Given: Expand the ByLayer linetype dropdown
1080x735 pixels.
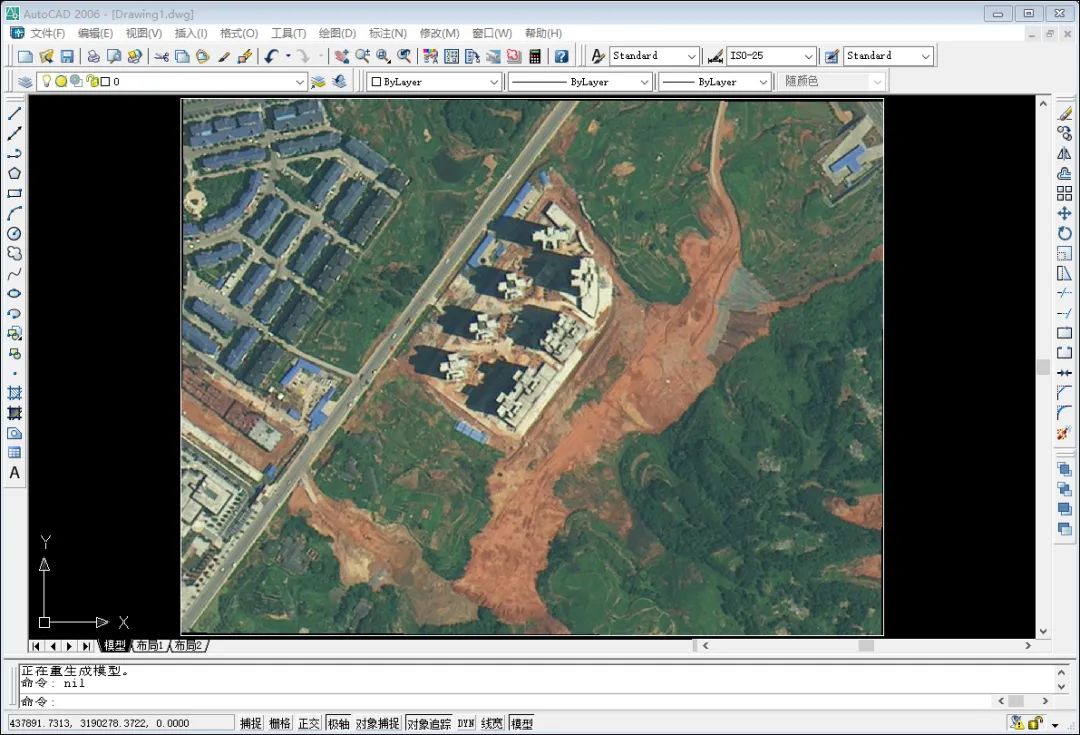Looking at the screenshot, I should [644, 81].
